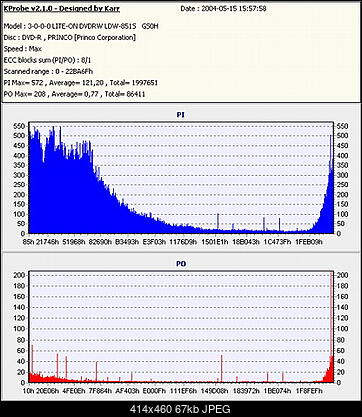This screenshot has width=362, height=417.
Task: Click the '10h' label on the PO x-axis
Action: (29, 391)
